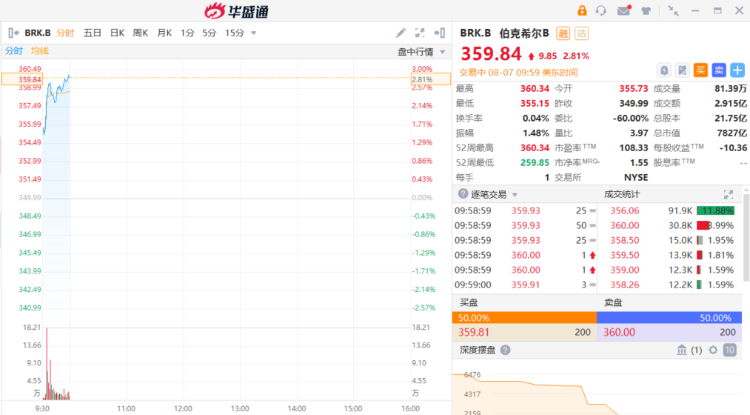Click the blue 卖 sell button
The width and height of the screenshot is (750, 415).
pos(718,70)
